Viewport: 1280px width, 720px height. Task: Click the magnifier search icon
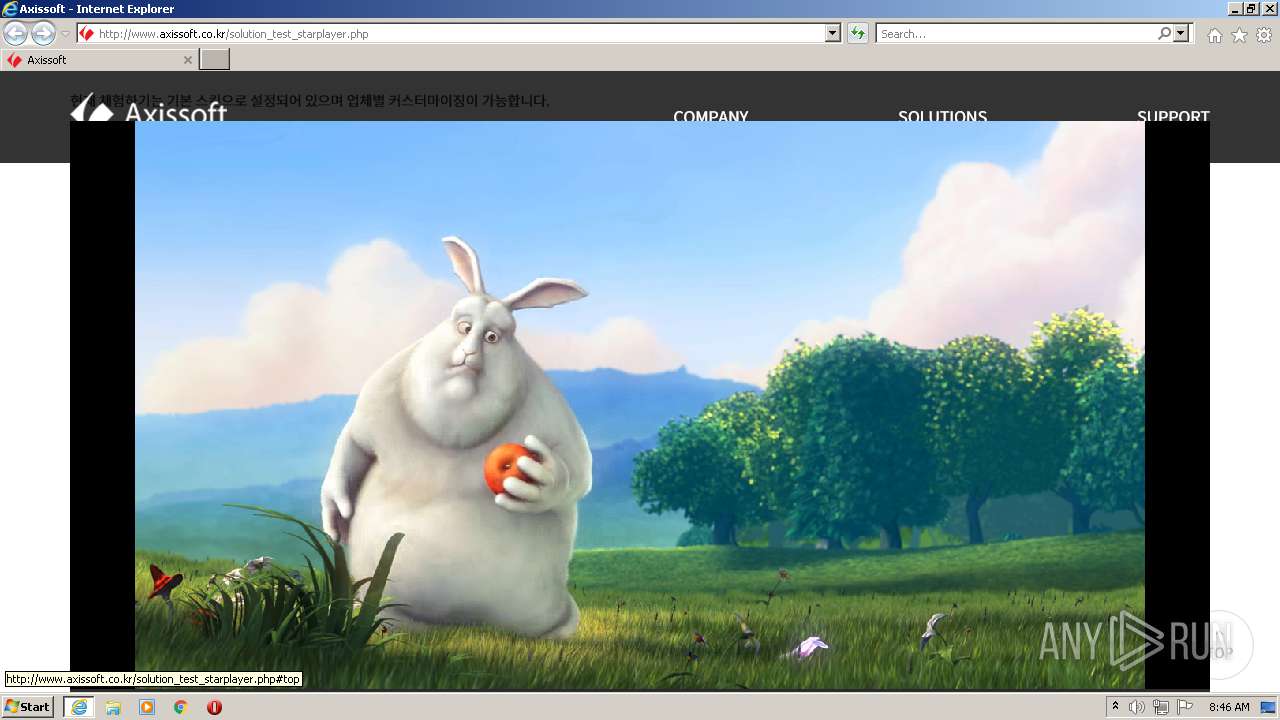pos(1164,34)
